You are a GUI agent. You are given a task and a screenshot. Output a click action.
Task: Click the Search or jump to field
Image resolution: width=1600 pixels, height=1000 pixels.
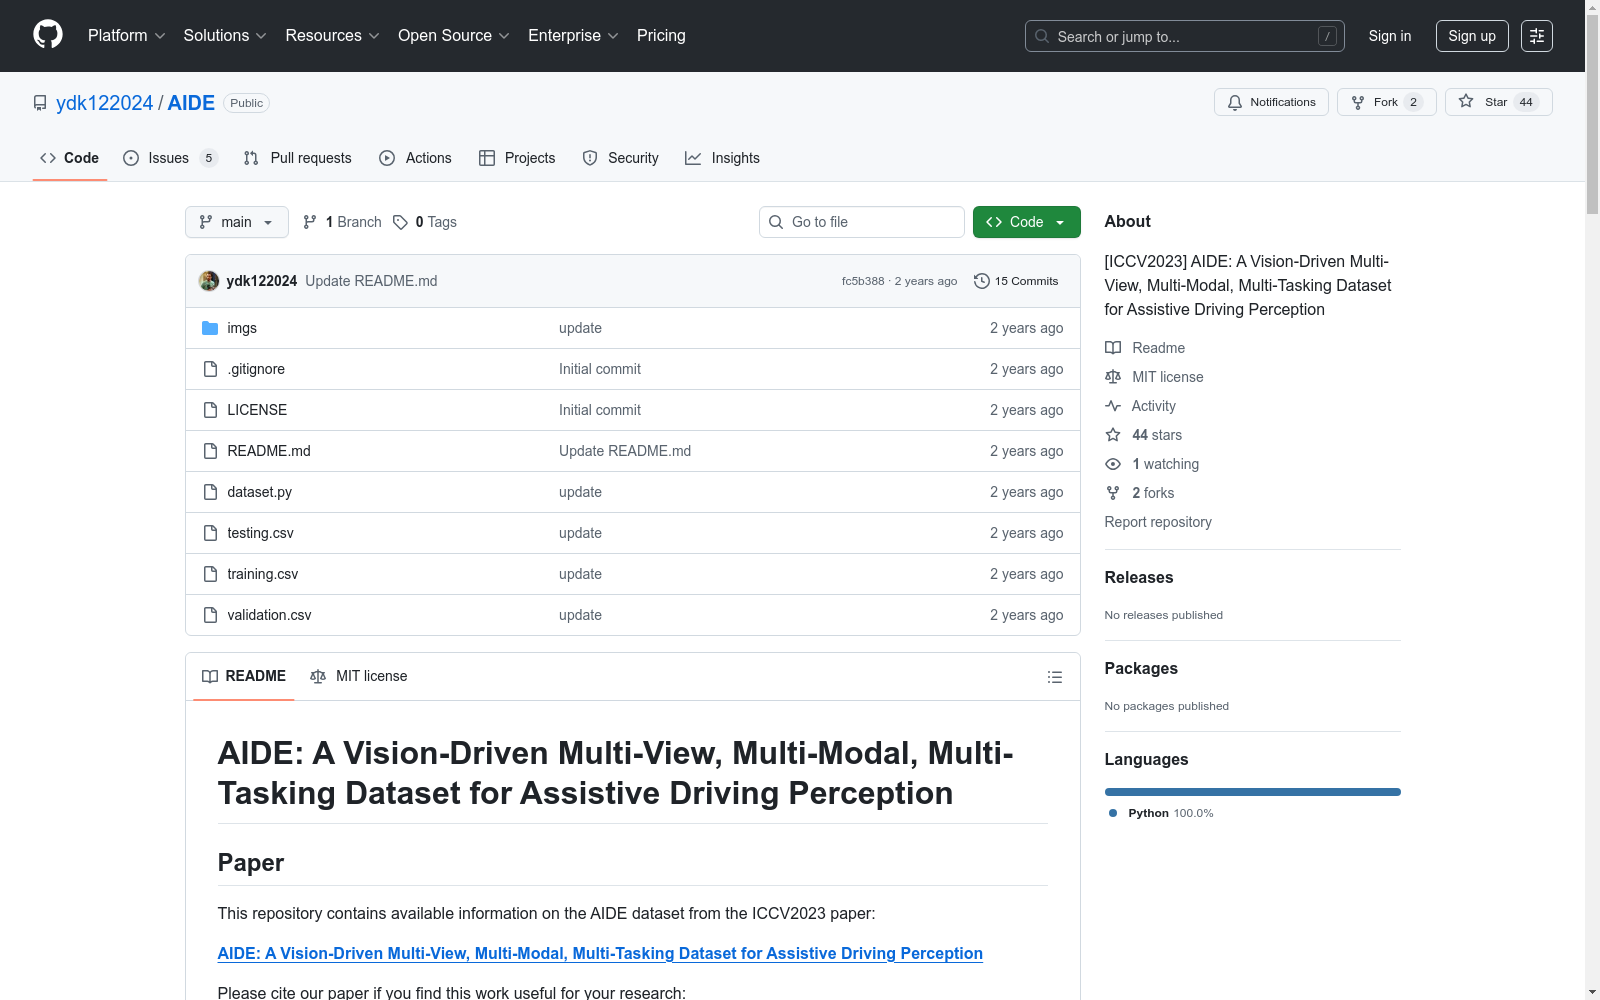[1185, 36]
